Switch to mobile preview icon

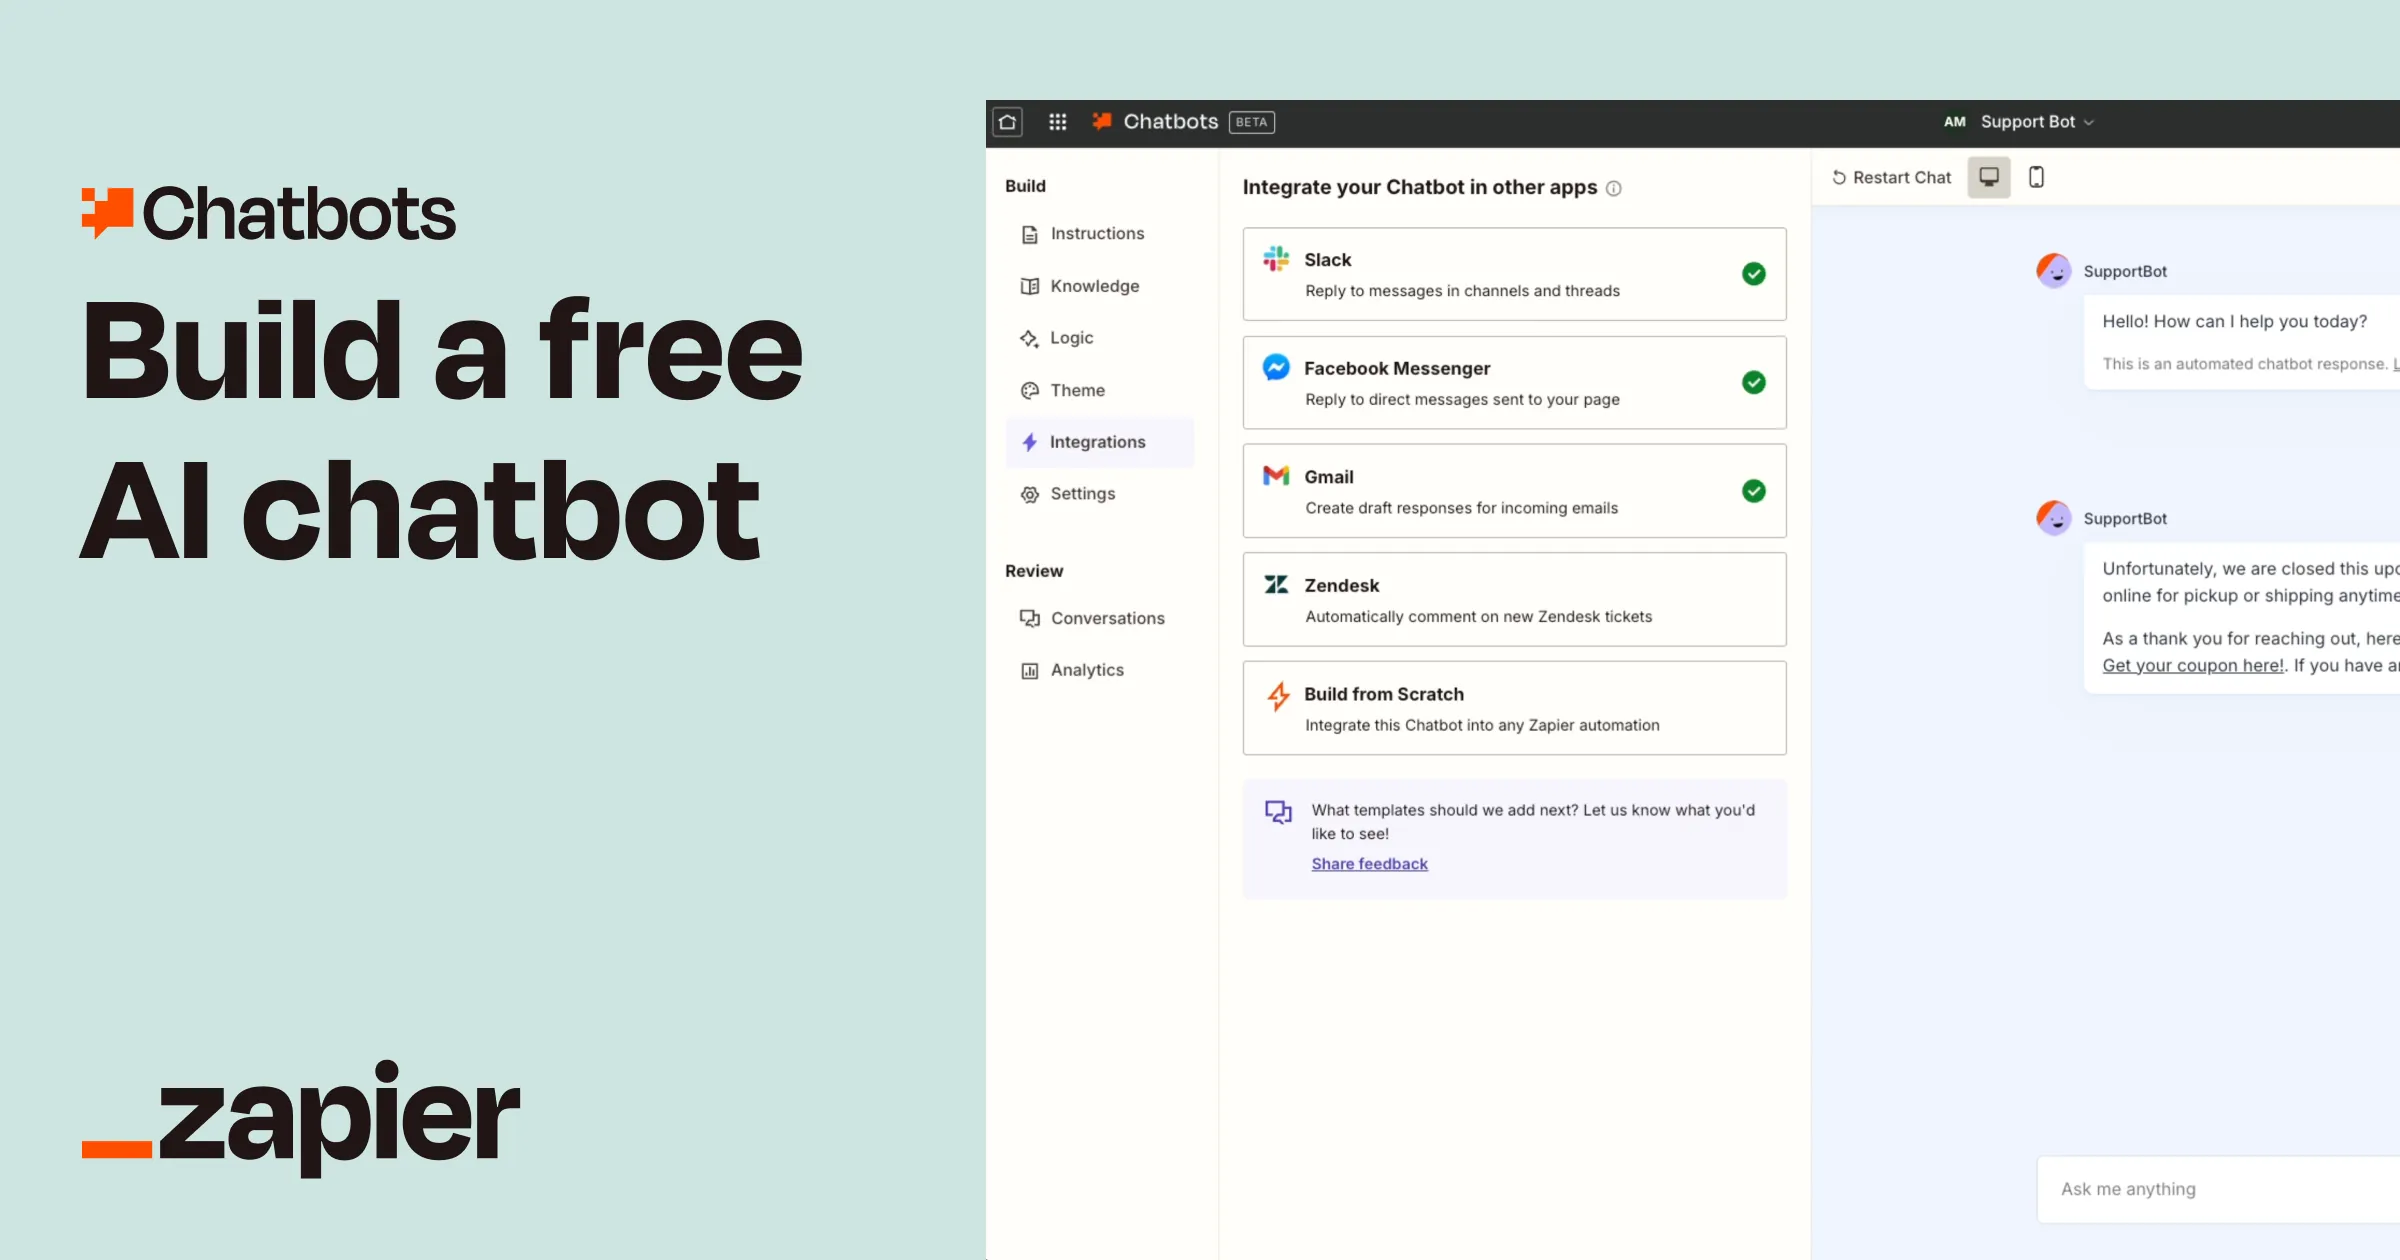(x=2036, y=177)
